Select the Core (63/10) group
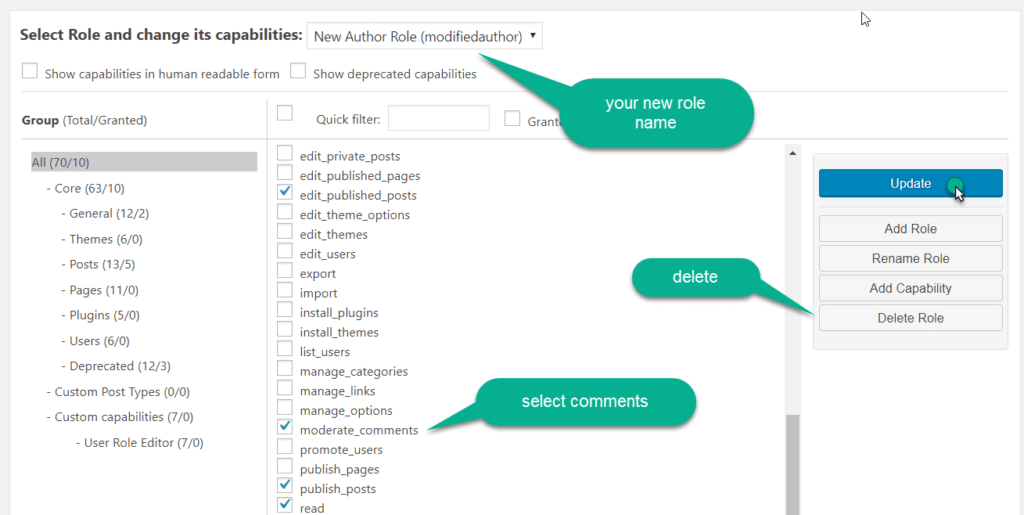The image size is (1024, 515). click(x=89, y=188)
